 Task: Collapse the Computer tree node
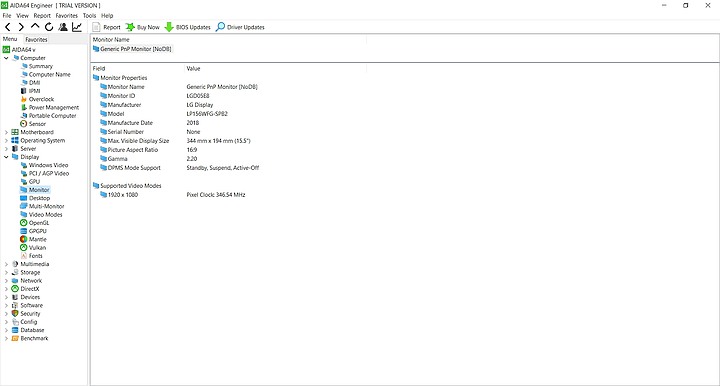(x=6, y=58)
